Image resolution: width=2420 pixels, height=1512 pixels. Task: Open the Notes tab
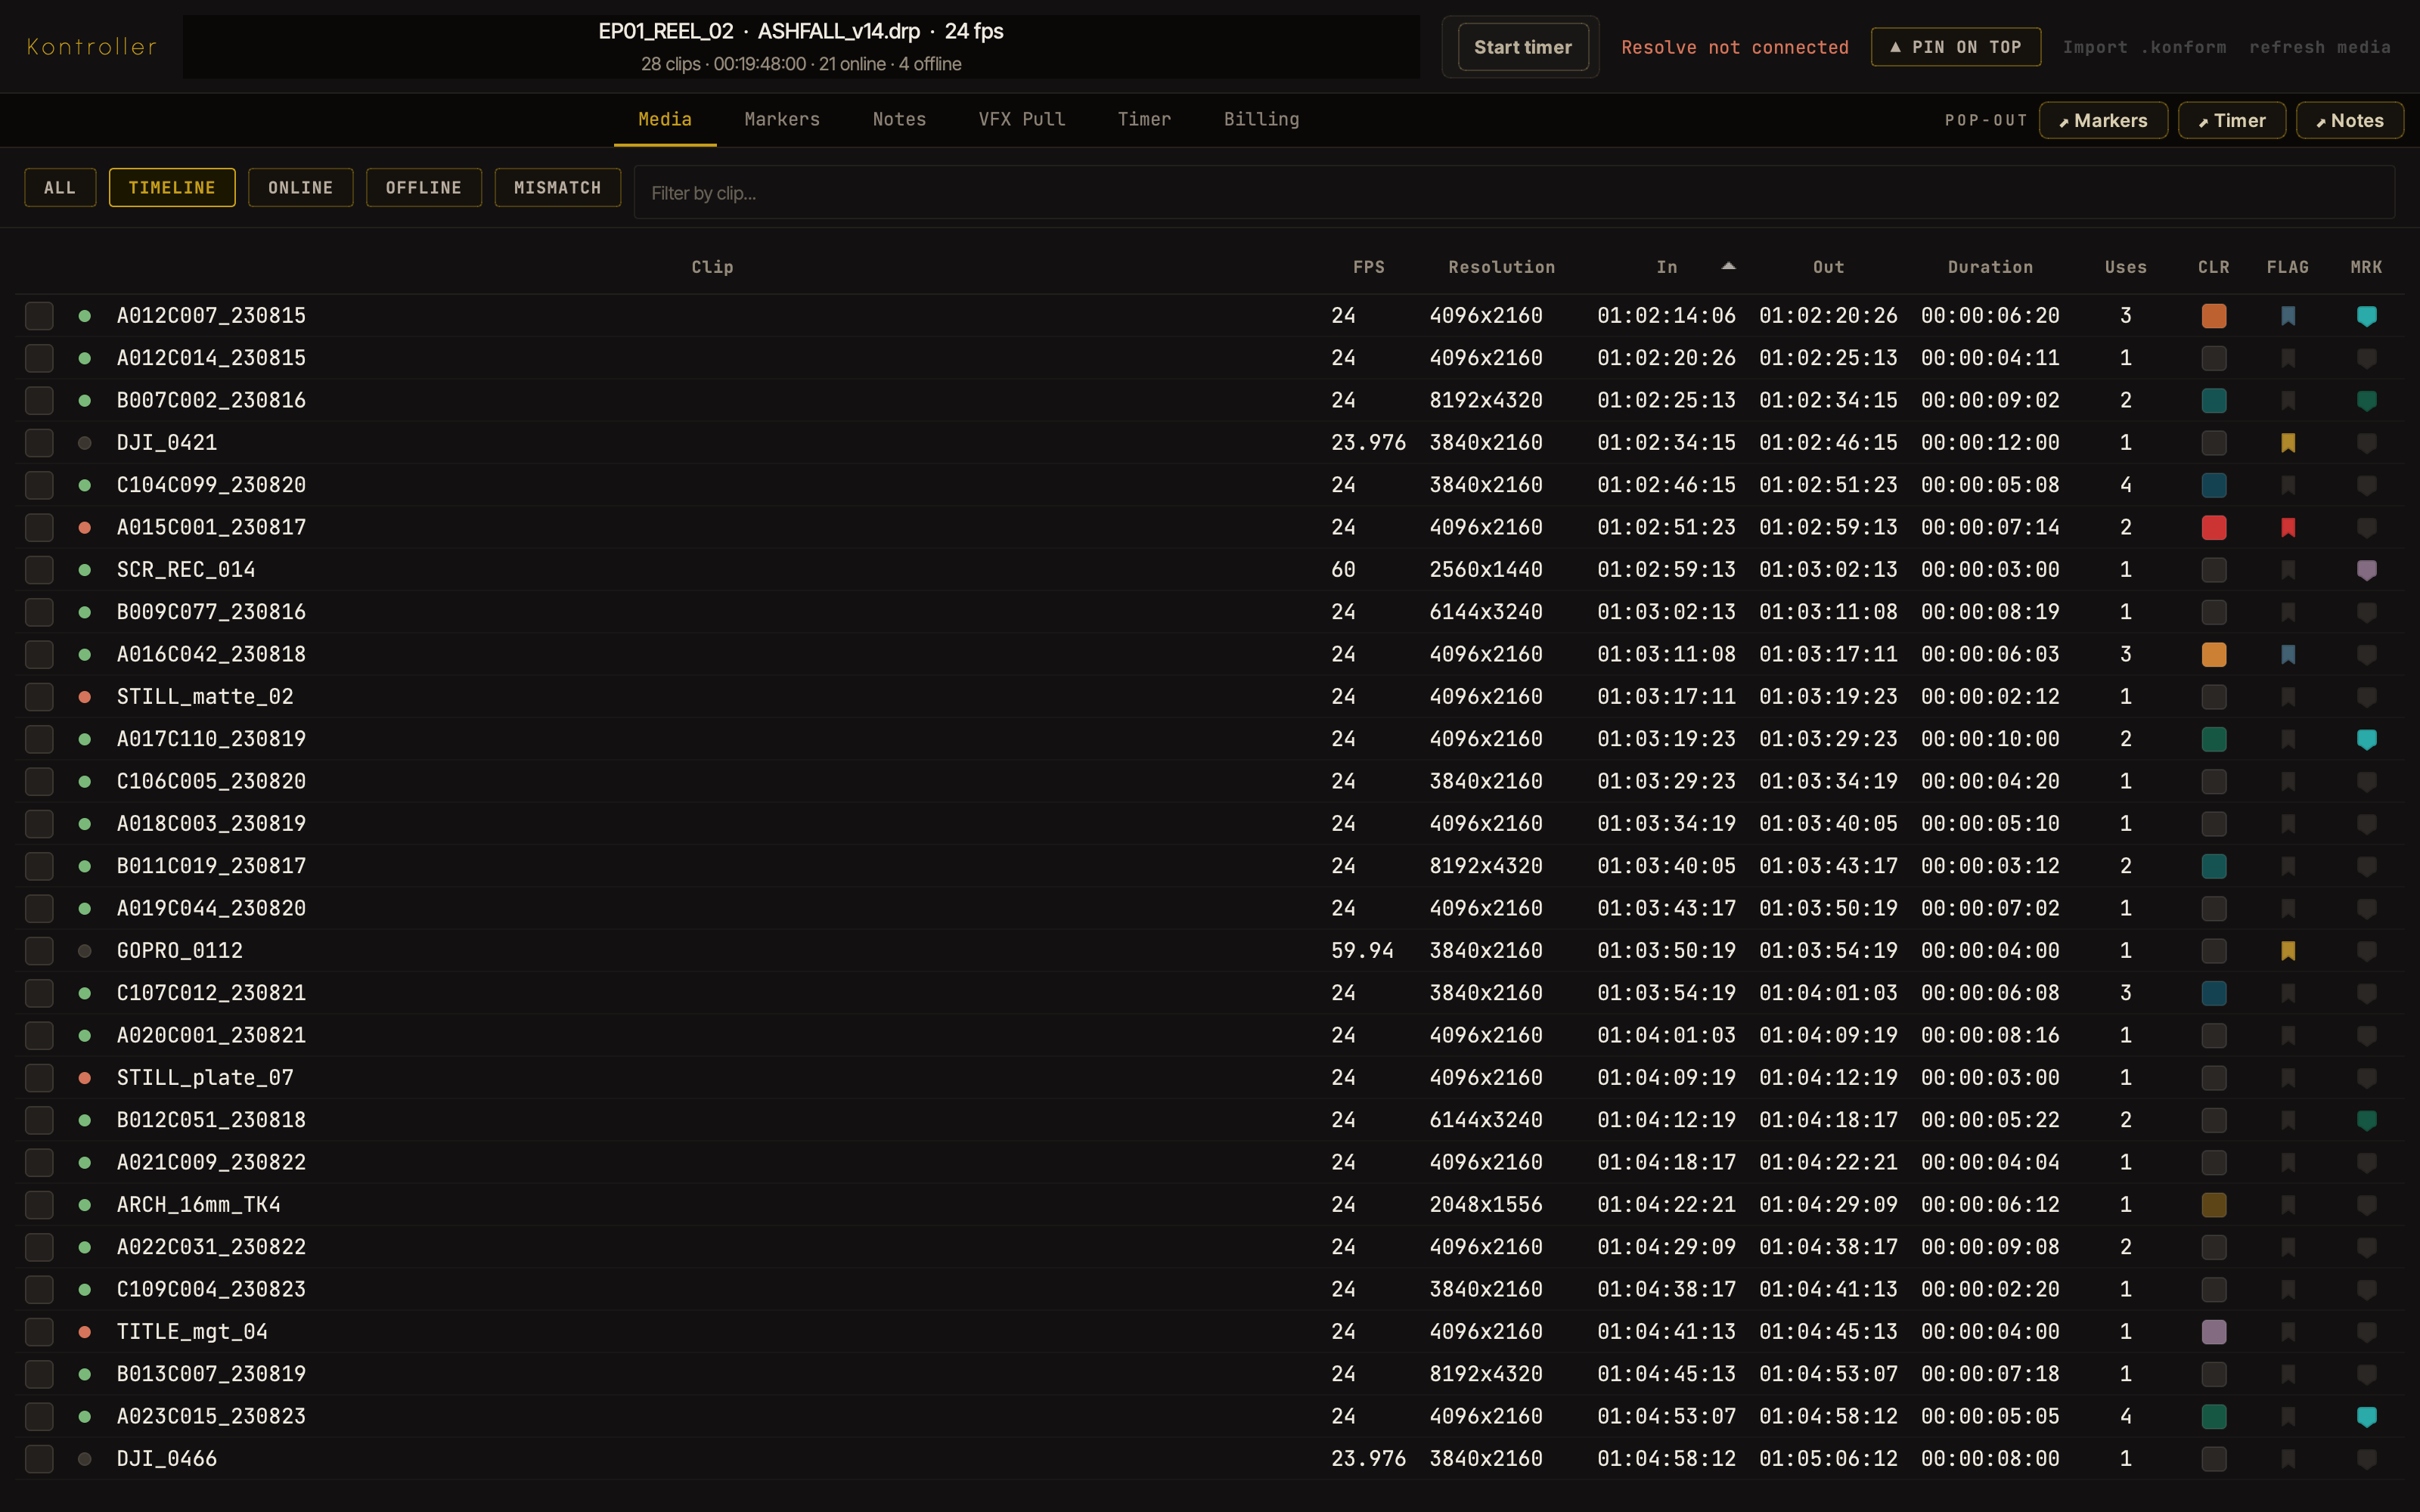pyautogui.click(x=899, y=119)
